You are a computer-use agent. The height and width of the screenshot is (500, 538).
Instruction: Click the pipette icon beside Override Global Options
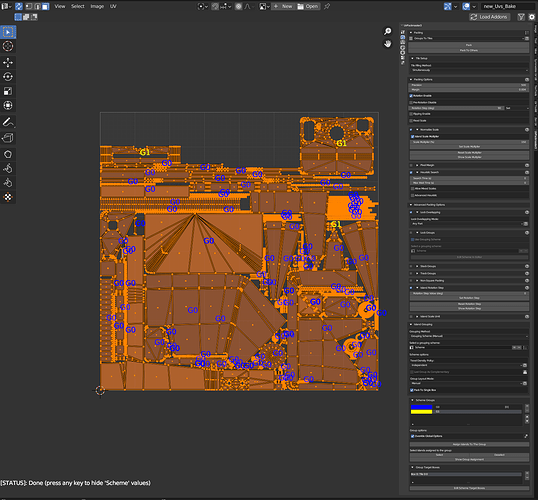coord(526,436)
